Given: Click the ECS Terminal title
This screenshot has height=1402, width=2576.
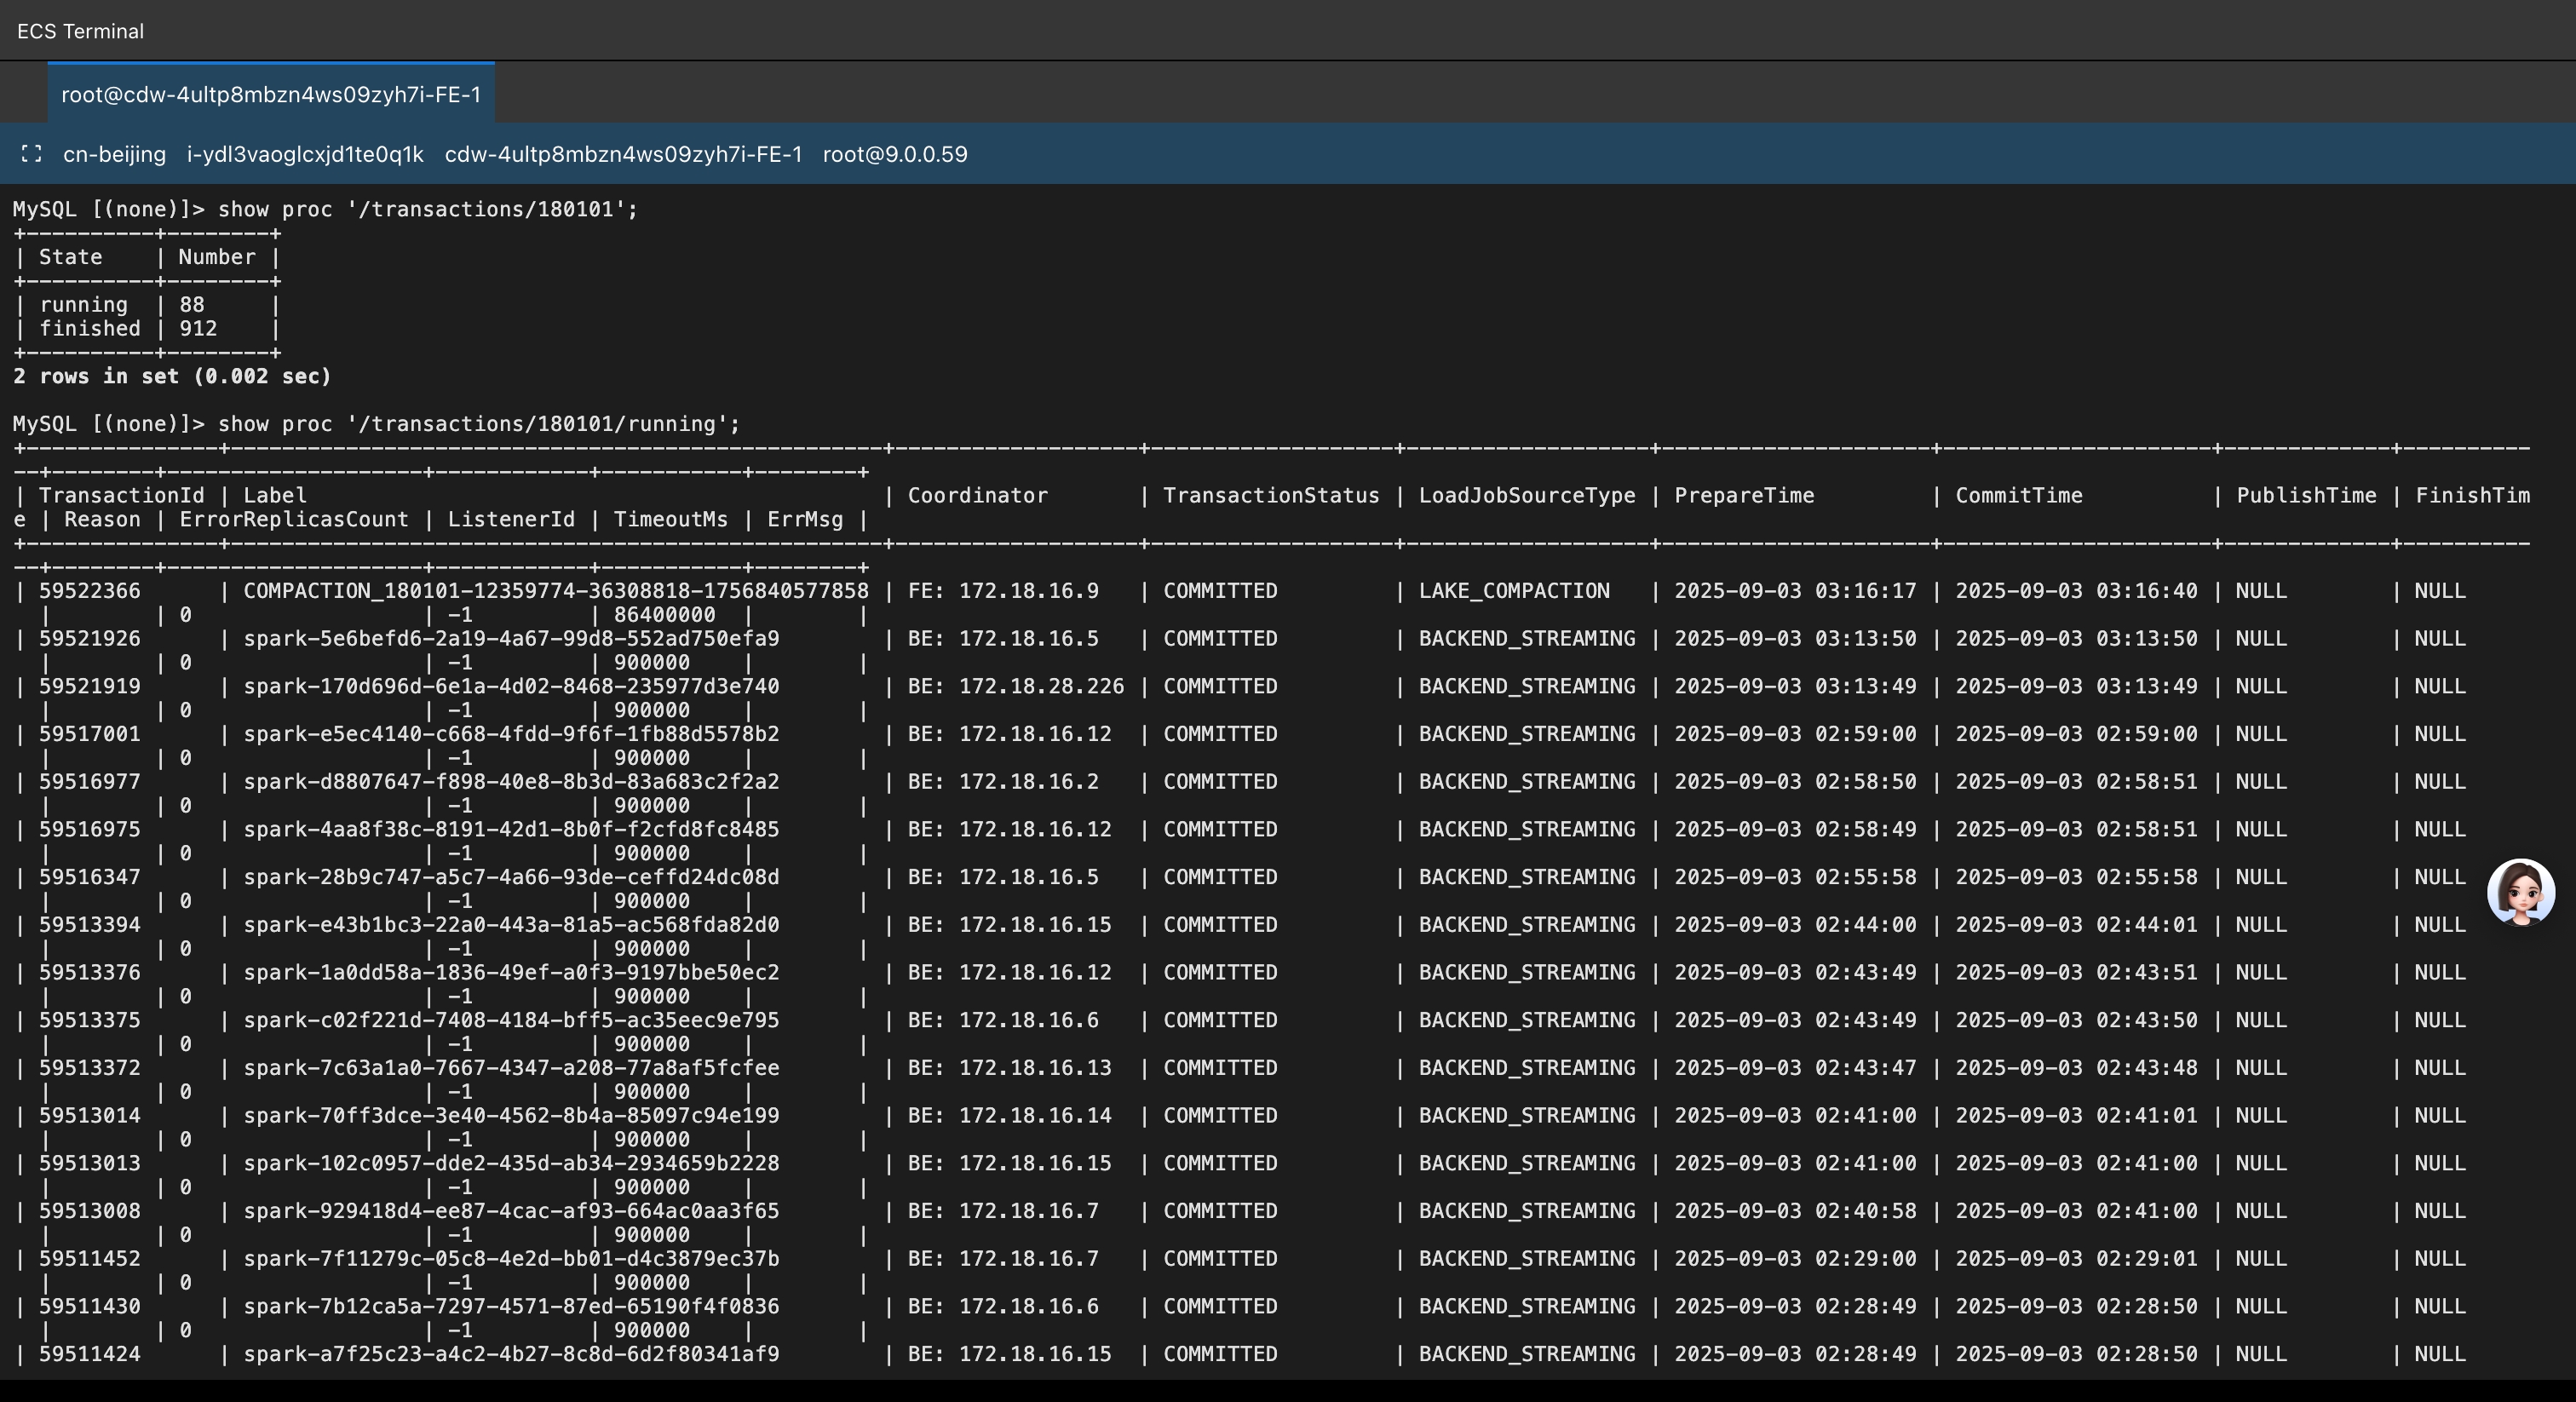Looking at the screenshot, I should click(80, 31).
